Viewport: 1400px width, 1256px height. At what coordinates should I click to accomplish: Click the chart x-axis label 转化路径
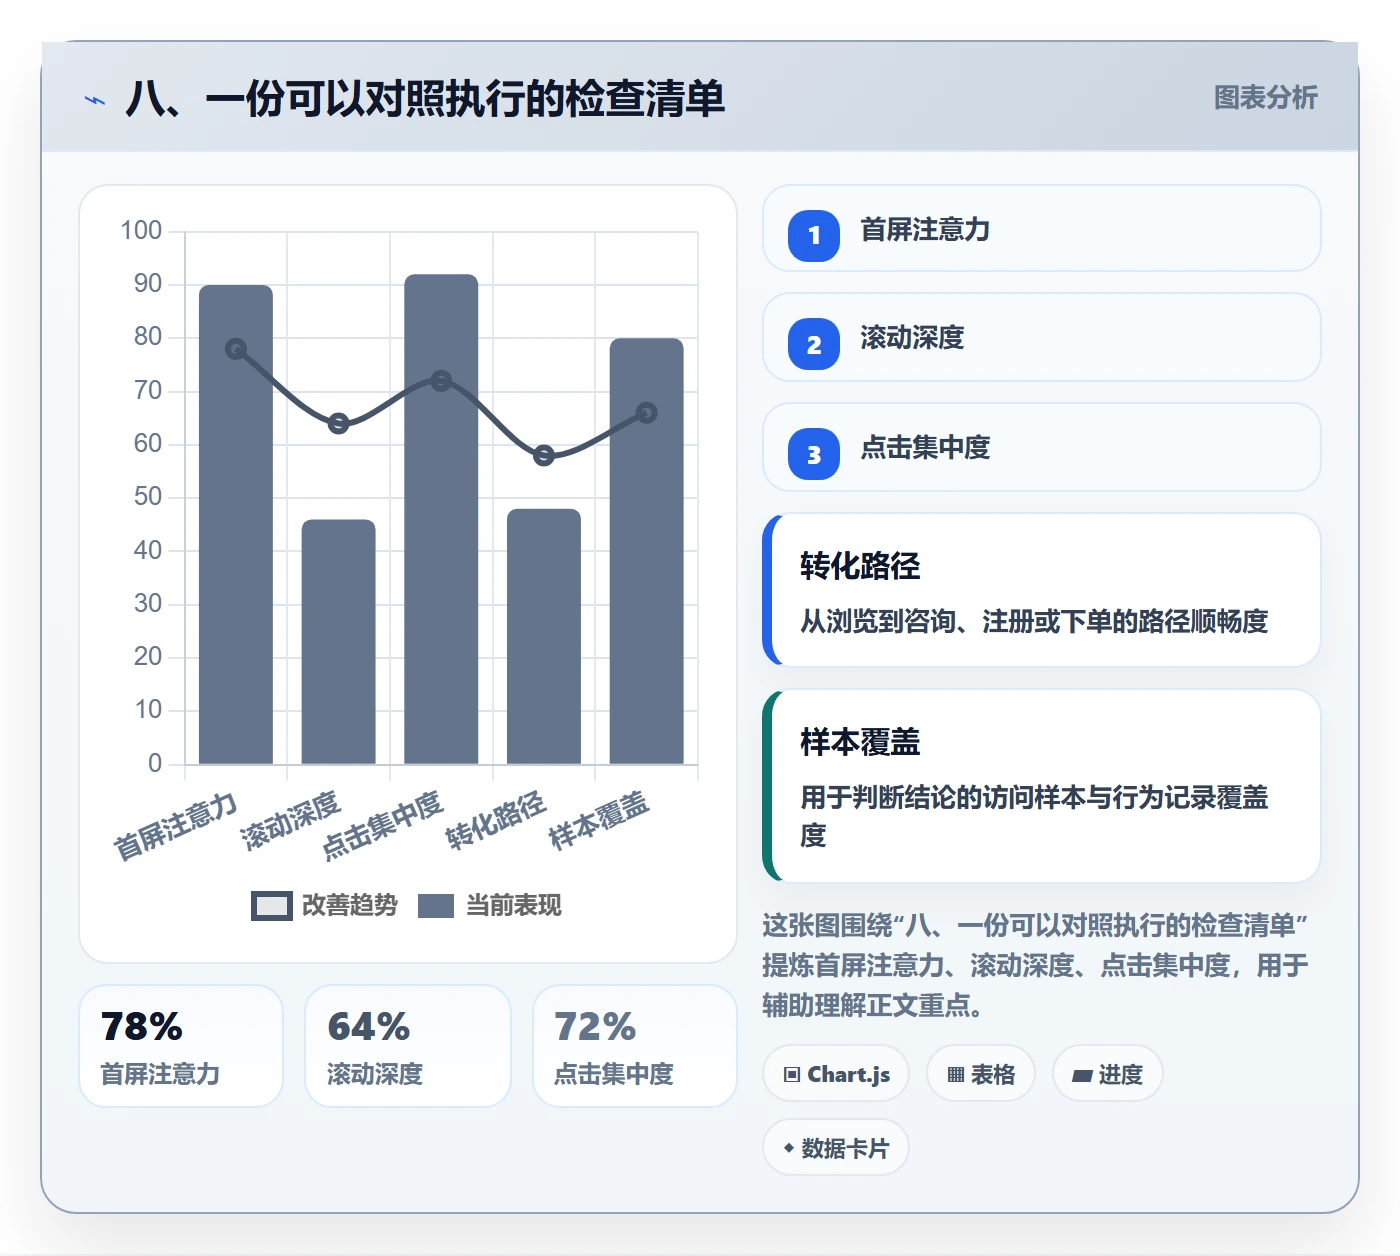coord(496,820)
